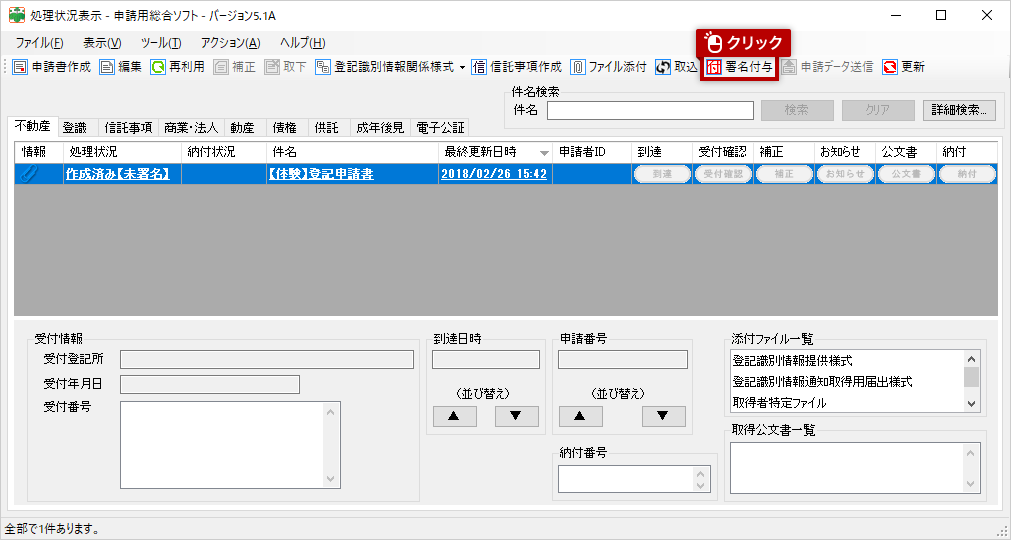Click the 処理状況 column header
The width and height of the screenshot is (1011, 540).
123,152
